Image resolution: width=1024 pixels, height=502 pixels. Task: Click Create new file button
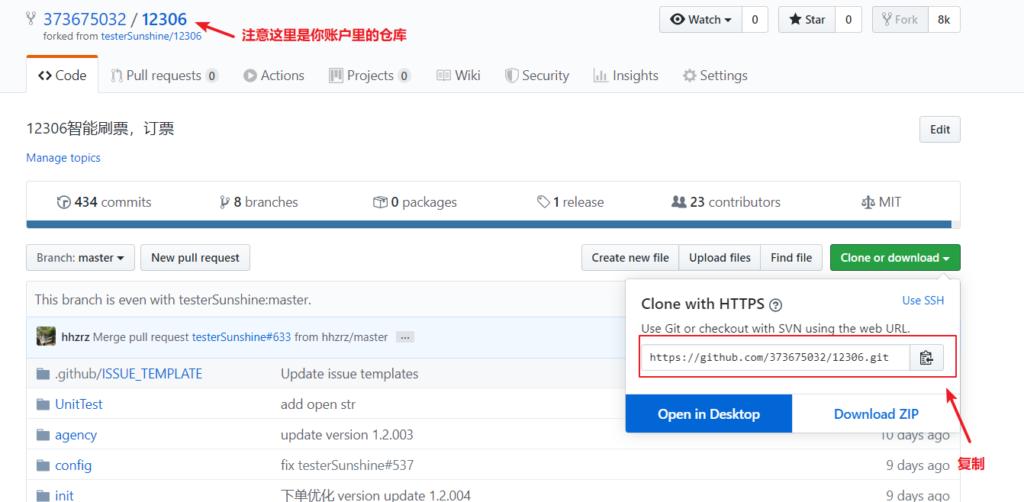point(630,258)
